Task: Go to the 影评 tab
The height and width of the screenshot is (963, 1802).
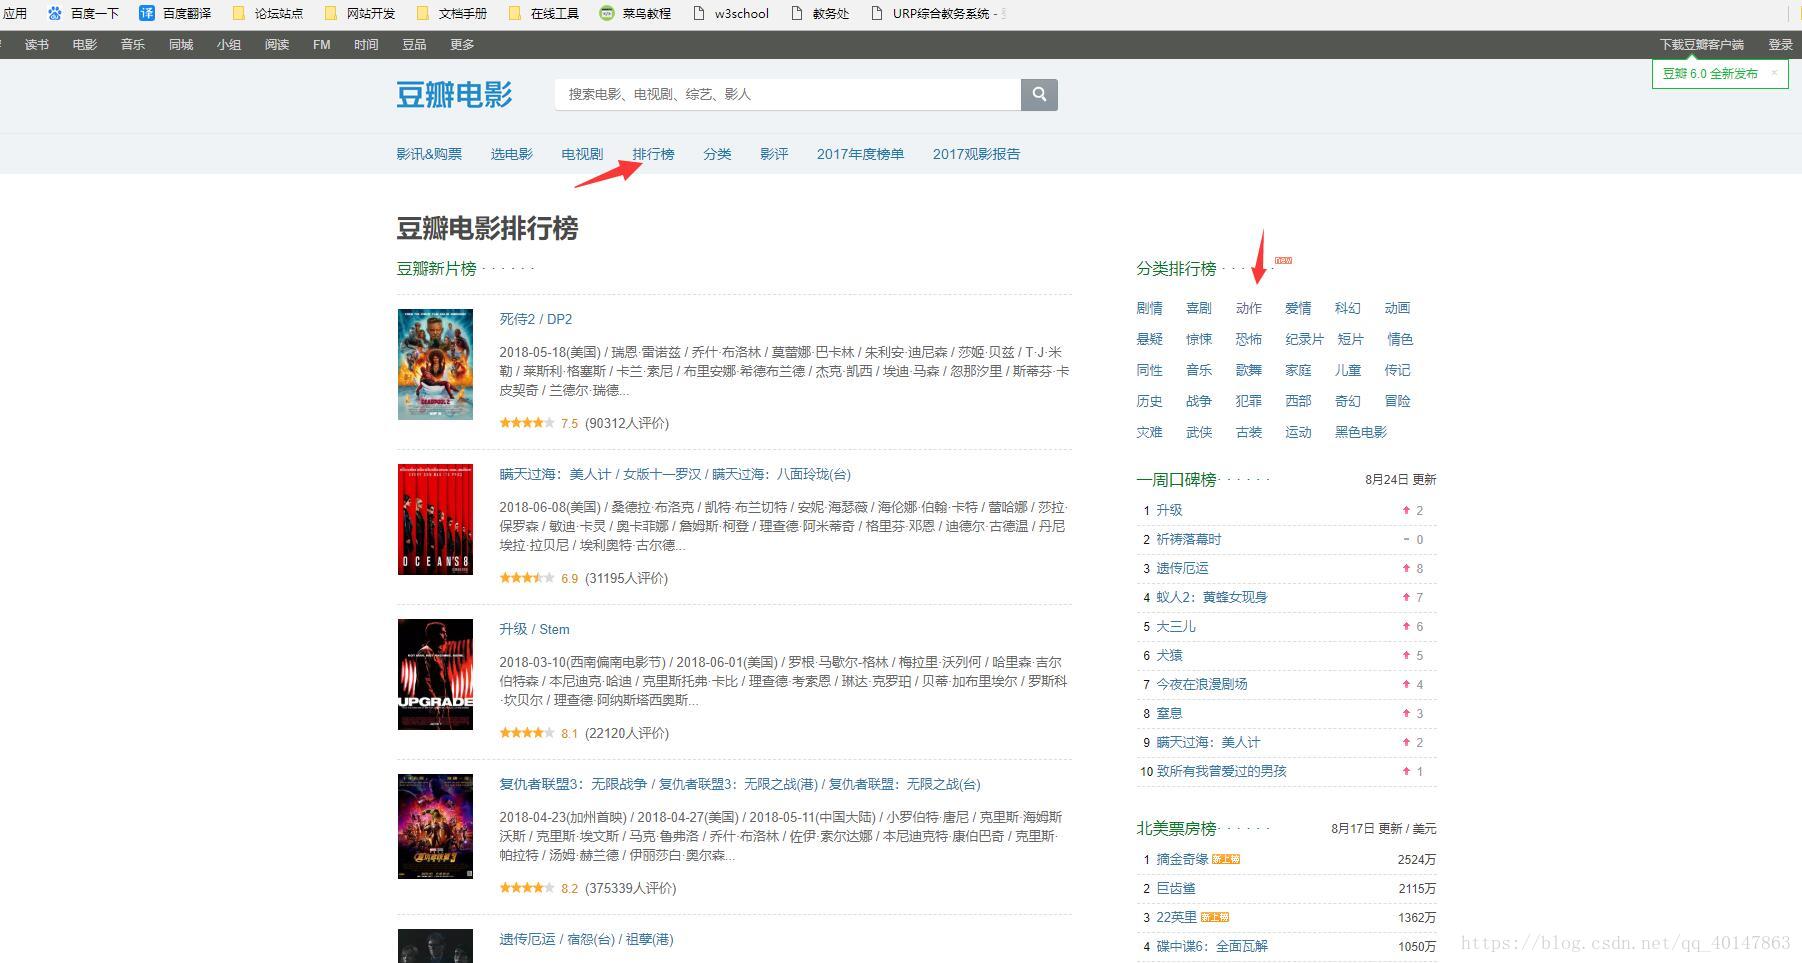Action: 774,154
